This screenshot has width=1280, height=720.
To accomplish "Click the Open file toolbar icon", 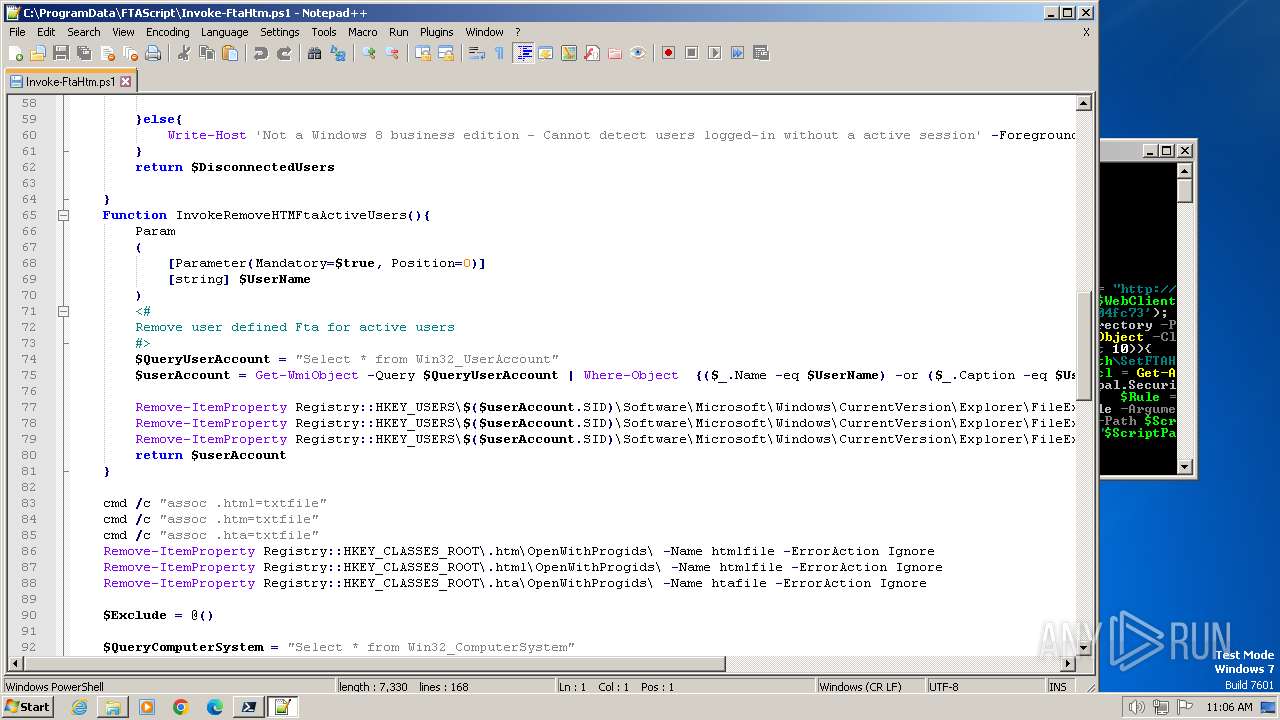I will 38,53.
